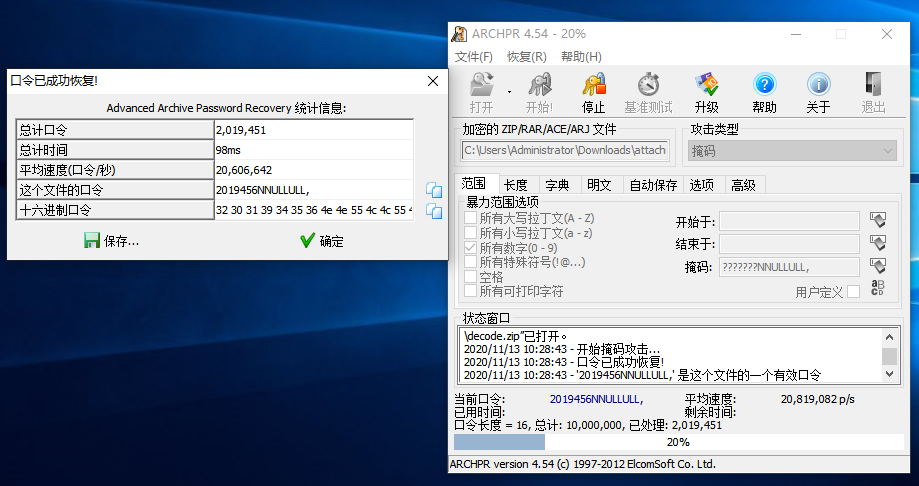Switch to the 明文 tab
919x486 pixels.
[599, 185]
